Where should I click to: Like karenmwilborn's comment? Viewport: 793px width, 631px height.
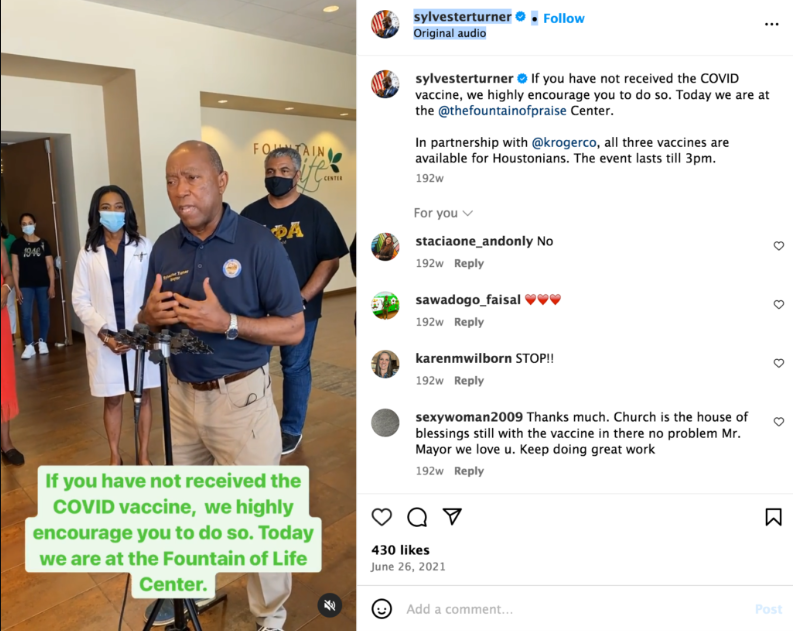tap(779, 363)
